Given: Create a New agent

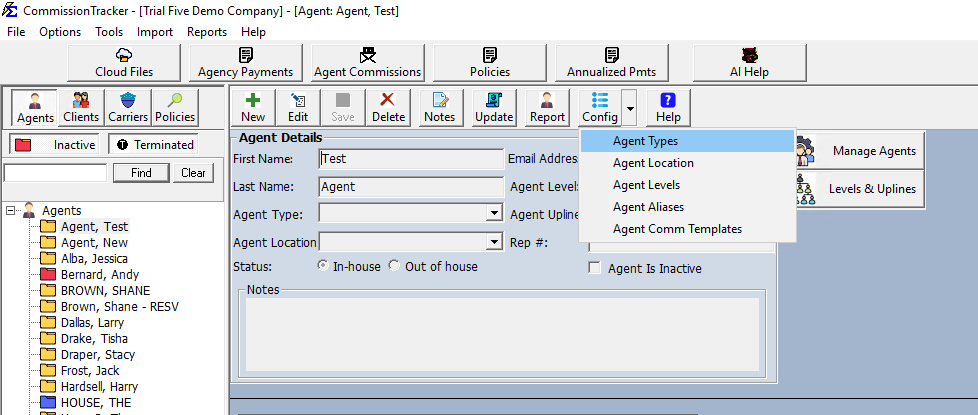Looking at the screenshot, I should tap(253, 107).
